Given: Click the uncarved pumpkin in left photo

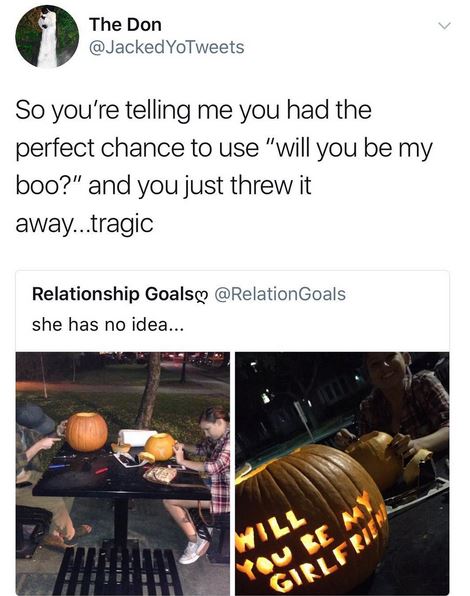Looking at the screenshot, I should click(86, 432).
